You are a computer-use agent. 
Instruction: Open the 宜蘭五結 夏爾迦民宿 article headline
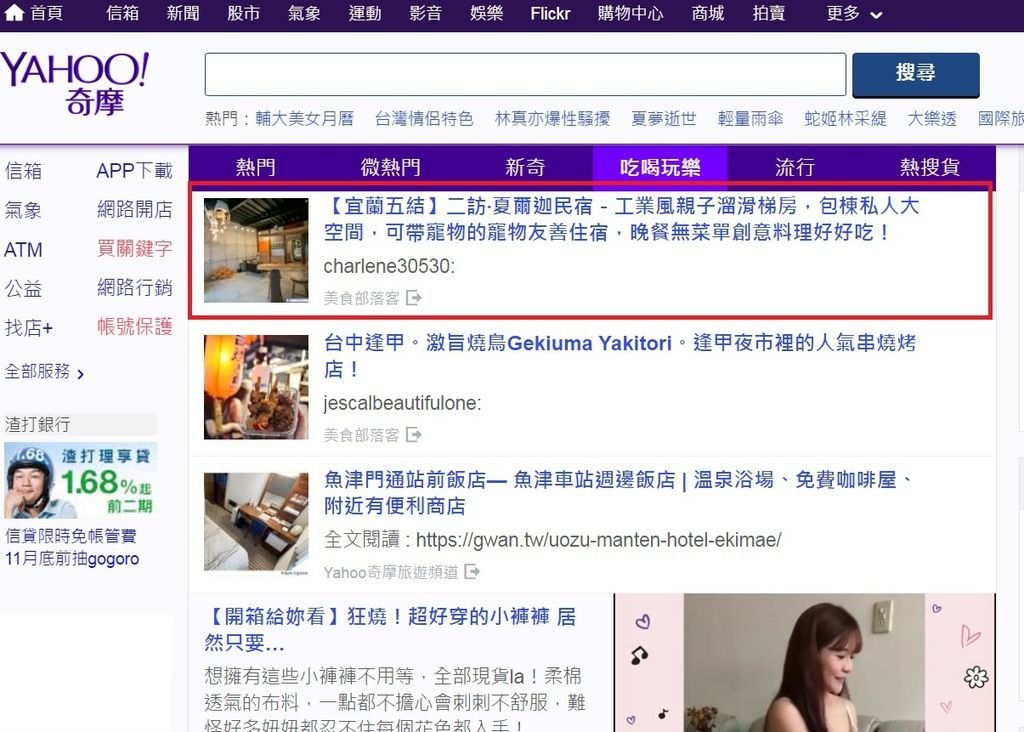click(621, 219)
